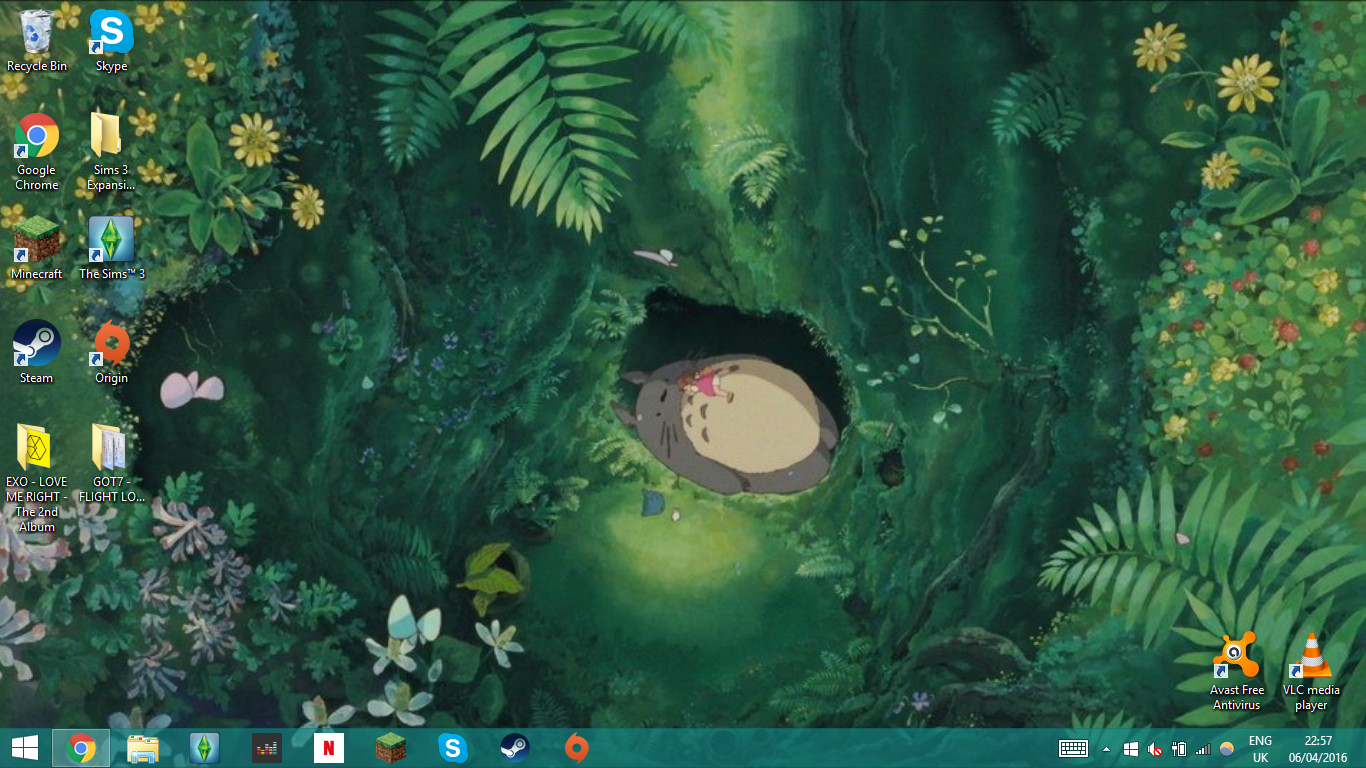Show hidden system tray icons
Screen dimensions: 1366x768
(x=1106, y=748)
